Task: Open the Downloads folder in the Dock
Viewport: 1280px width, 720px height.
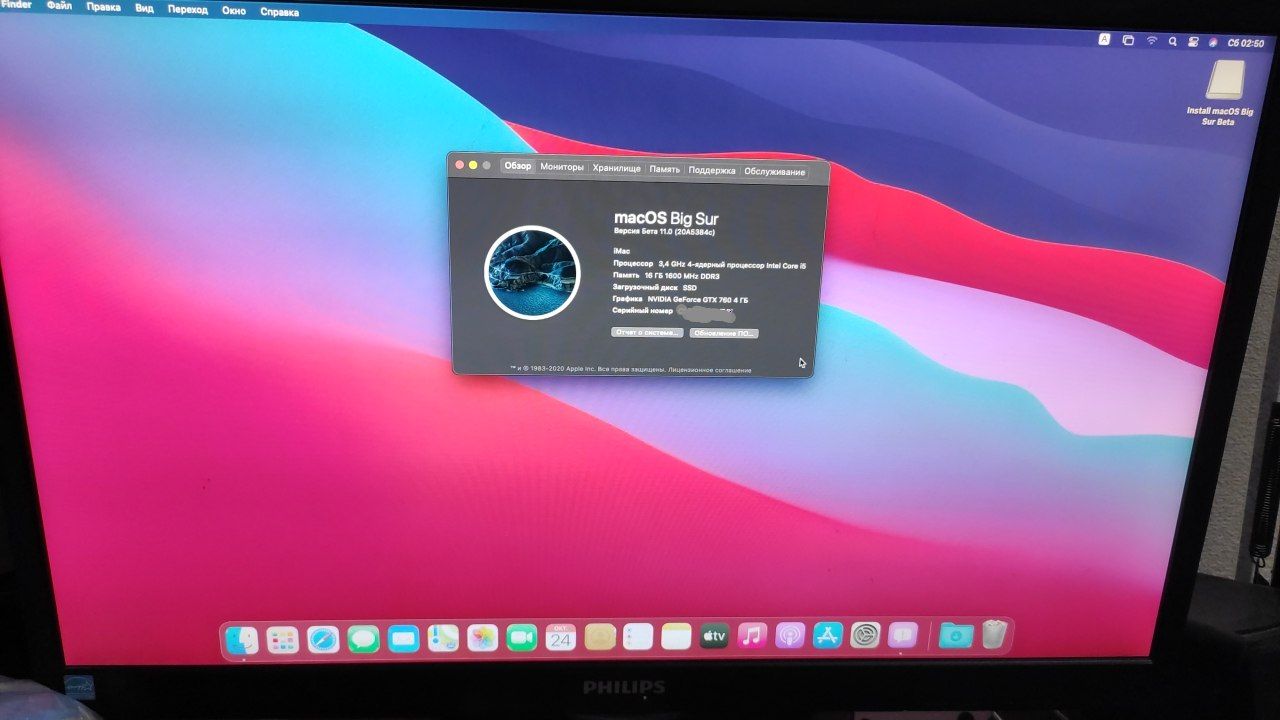Action: pyautogui.click(x=956, y=634)
